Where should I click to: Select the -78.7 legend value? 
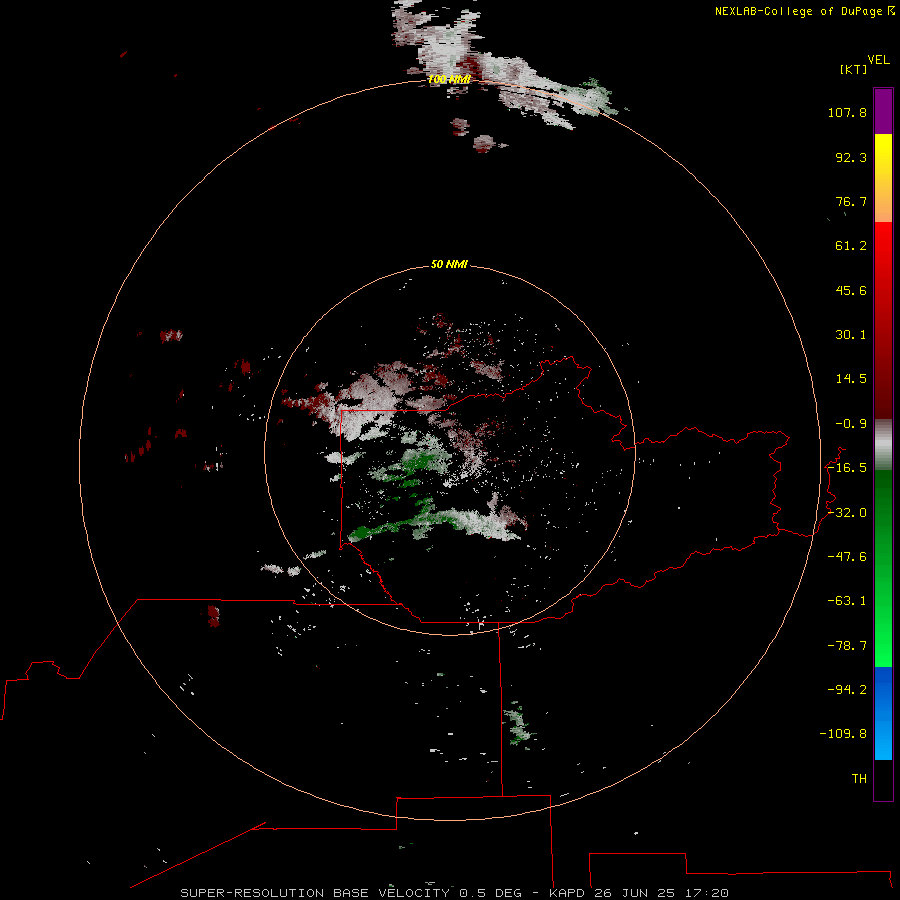[x=847, y=646]
